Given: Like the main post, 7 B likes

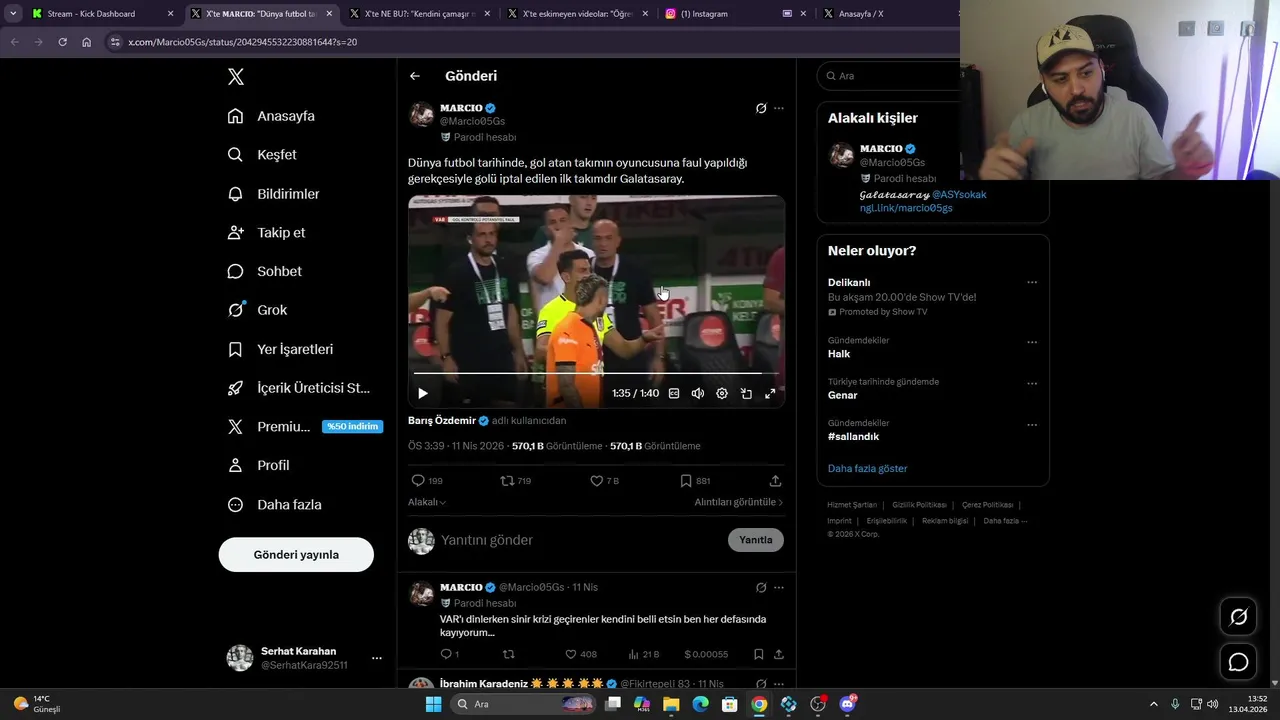Looking at the screenshot, I should click(604, 481).
